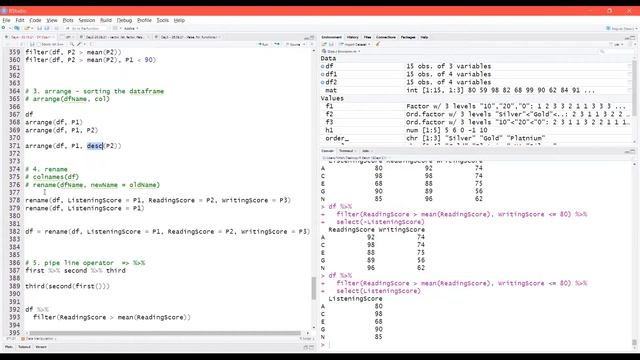Click the Re-run previous code icon
640x360 pixels.
pyautogui.click(x=277, y=44)
